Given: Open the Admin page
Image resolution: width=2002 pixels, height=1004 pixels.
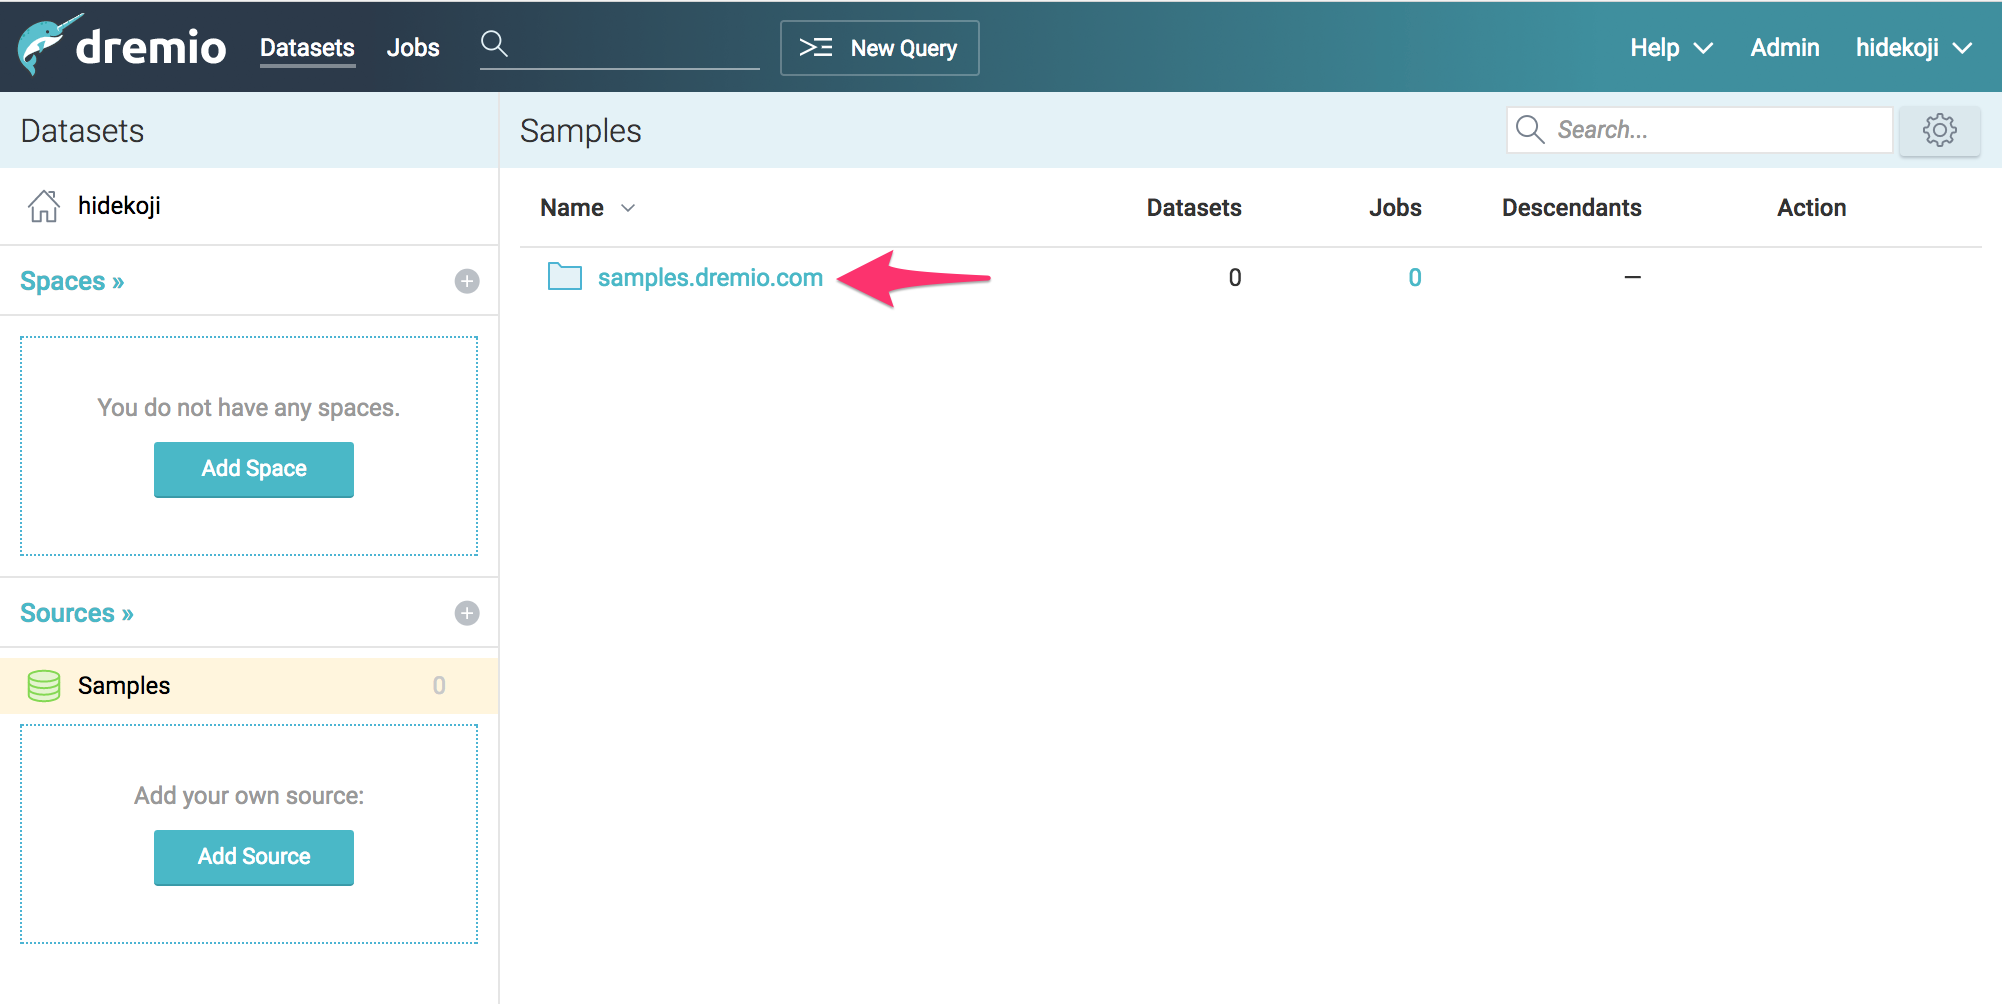Looking at the screenshot, I should click(x=1784, y=47).
